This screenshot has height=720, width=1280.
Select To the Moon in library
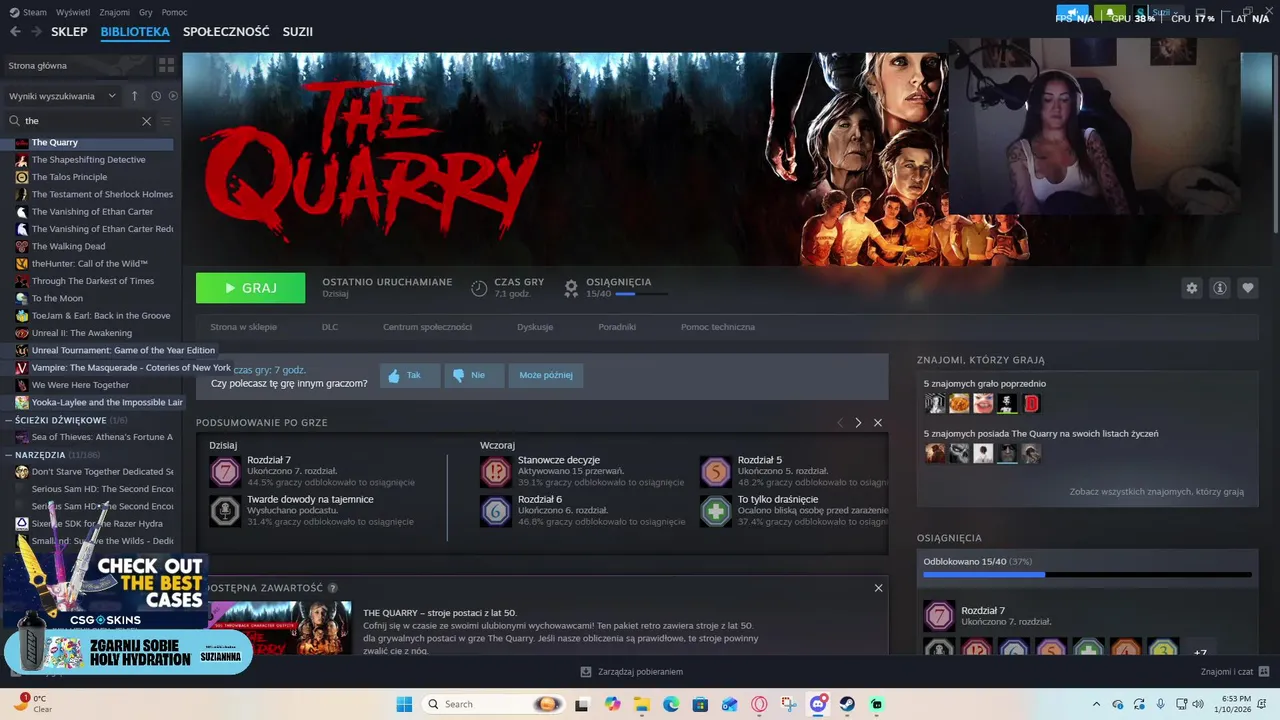pyautogui.click(x=57, y=298)
